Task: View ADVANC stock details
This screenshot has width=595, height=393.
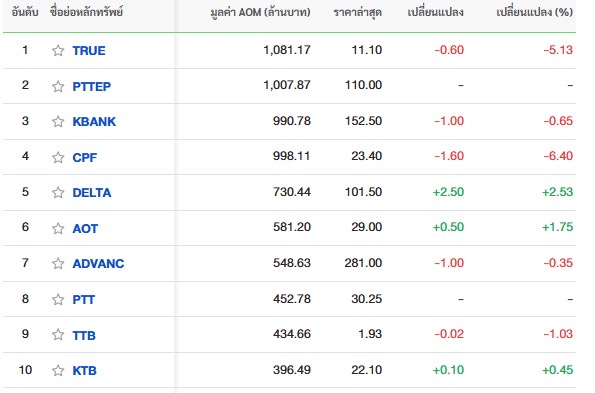Action: click(98, 263)
